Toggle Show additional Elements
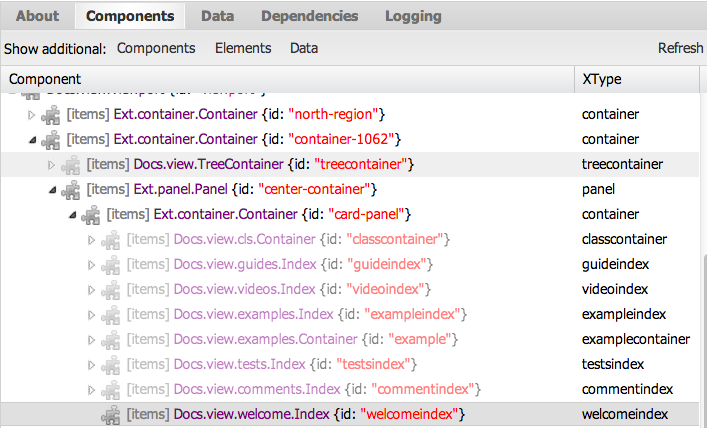 [243, 48]
